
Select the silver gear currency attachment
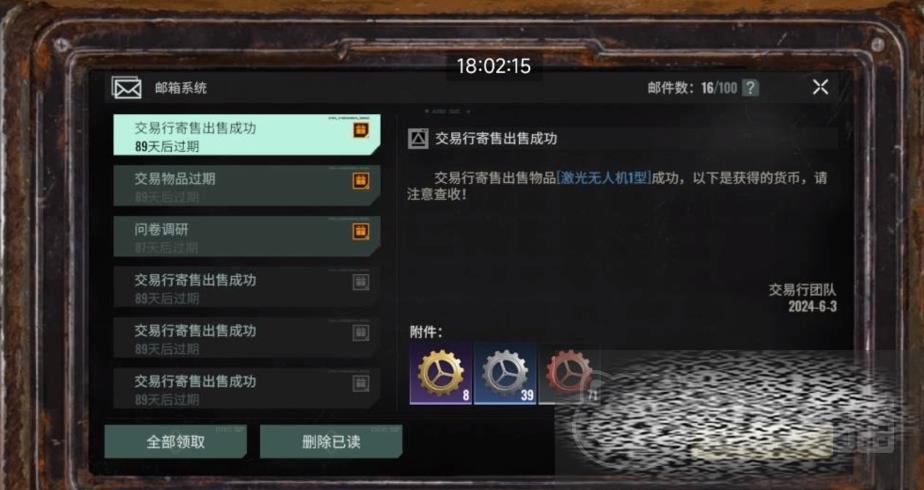(505, 375)
